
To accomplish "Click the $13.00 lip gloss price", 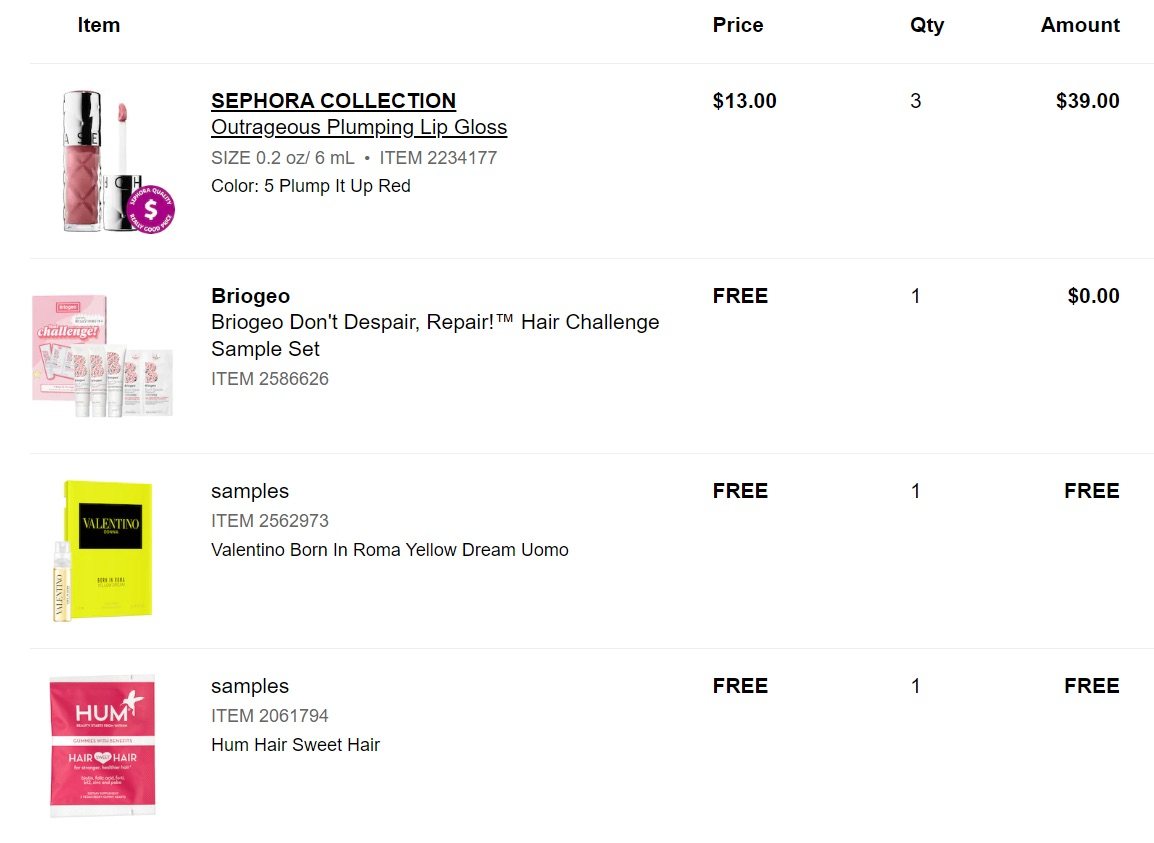I will (745, 101).
